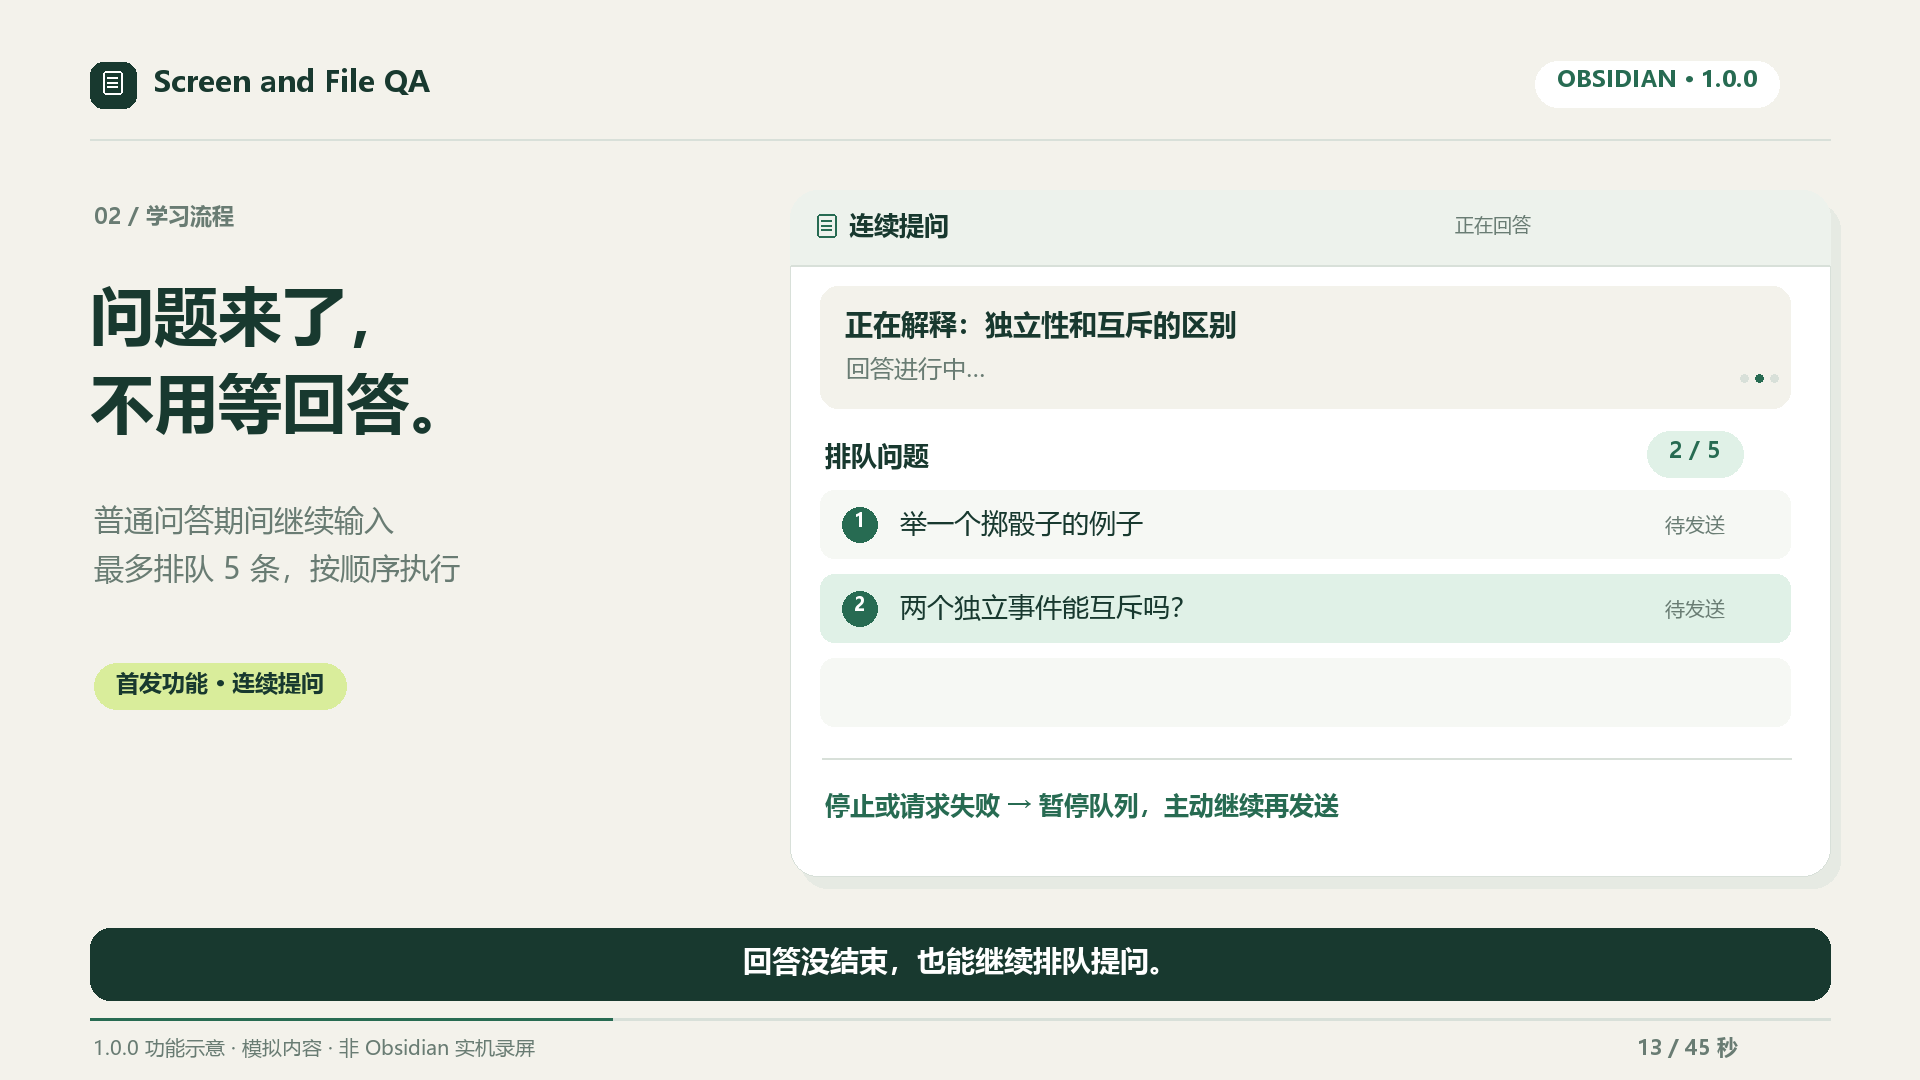
Task: Click the caption bar 回答没结束，也能继续排队提问。
Action: [x=960, y=964]
